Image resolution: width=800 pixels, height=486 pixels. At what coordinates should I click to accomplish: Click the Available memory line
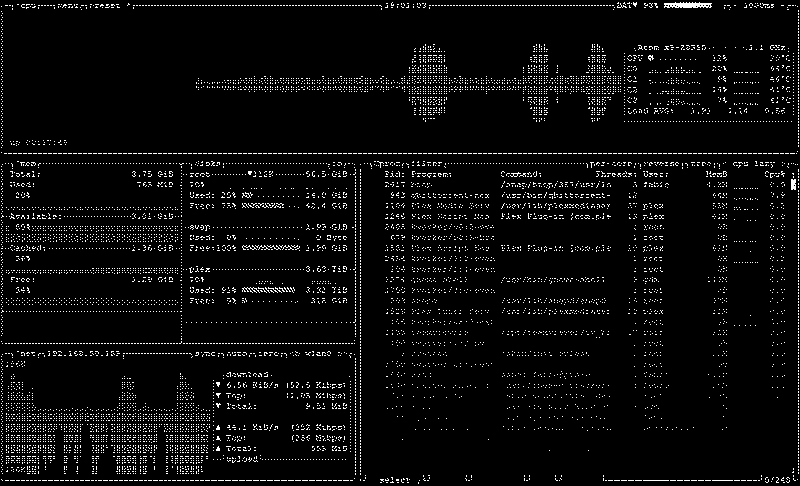pos(92,216)
